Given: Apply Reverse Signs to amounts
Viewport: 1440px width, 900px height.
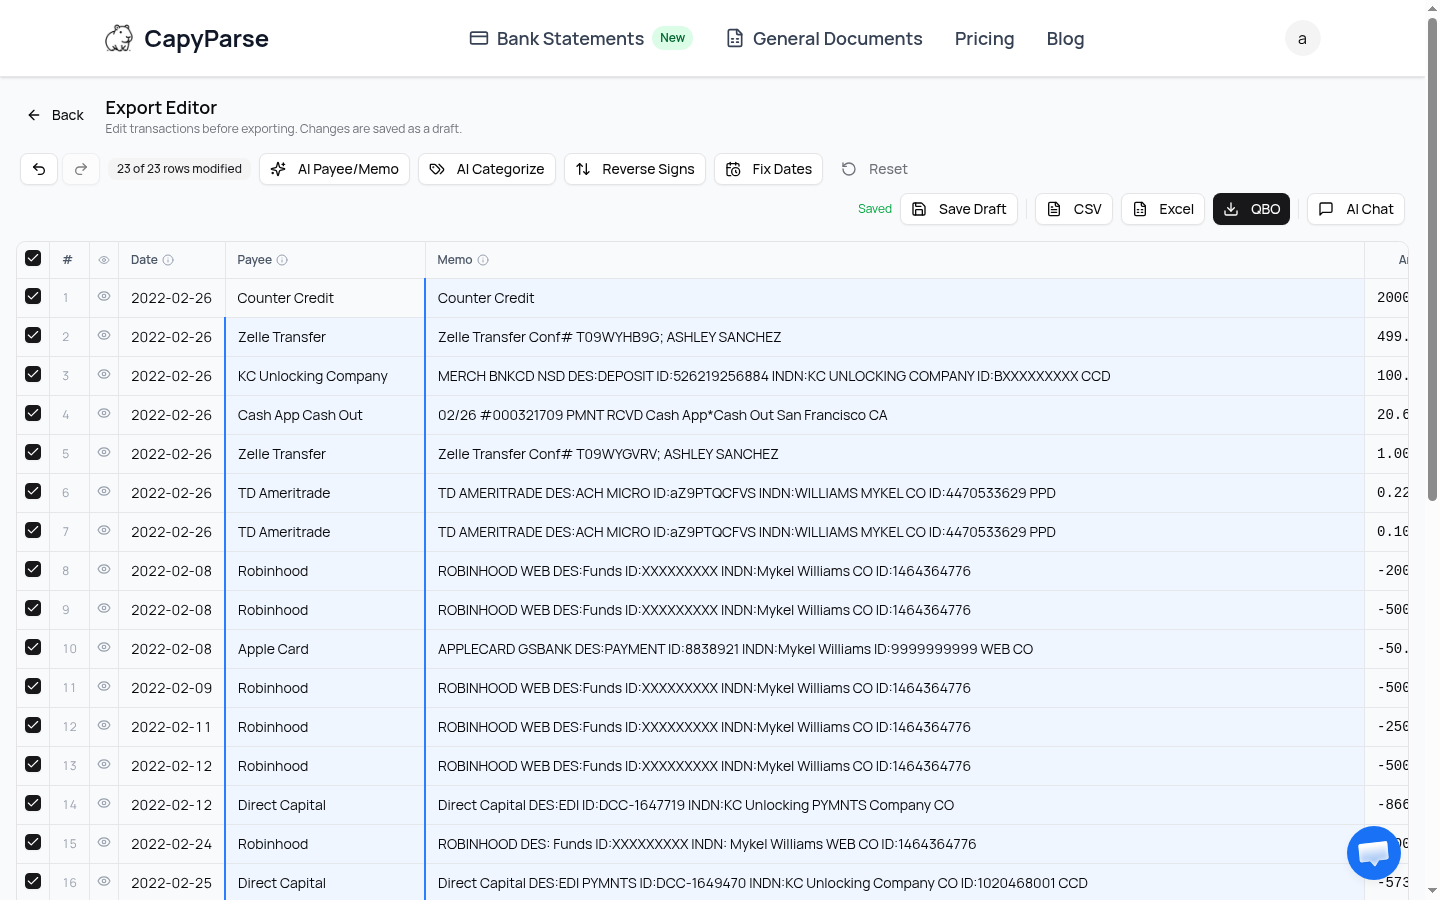Looking at the screenshot, I should (x=635, y=169).
